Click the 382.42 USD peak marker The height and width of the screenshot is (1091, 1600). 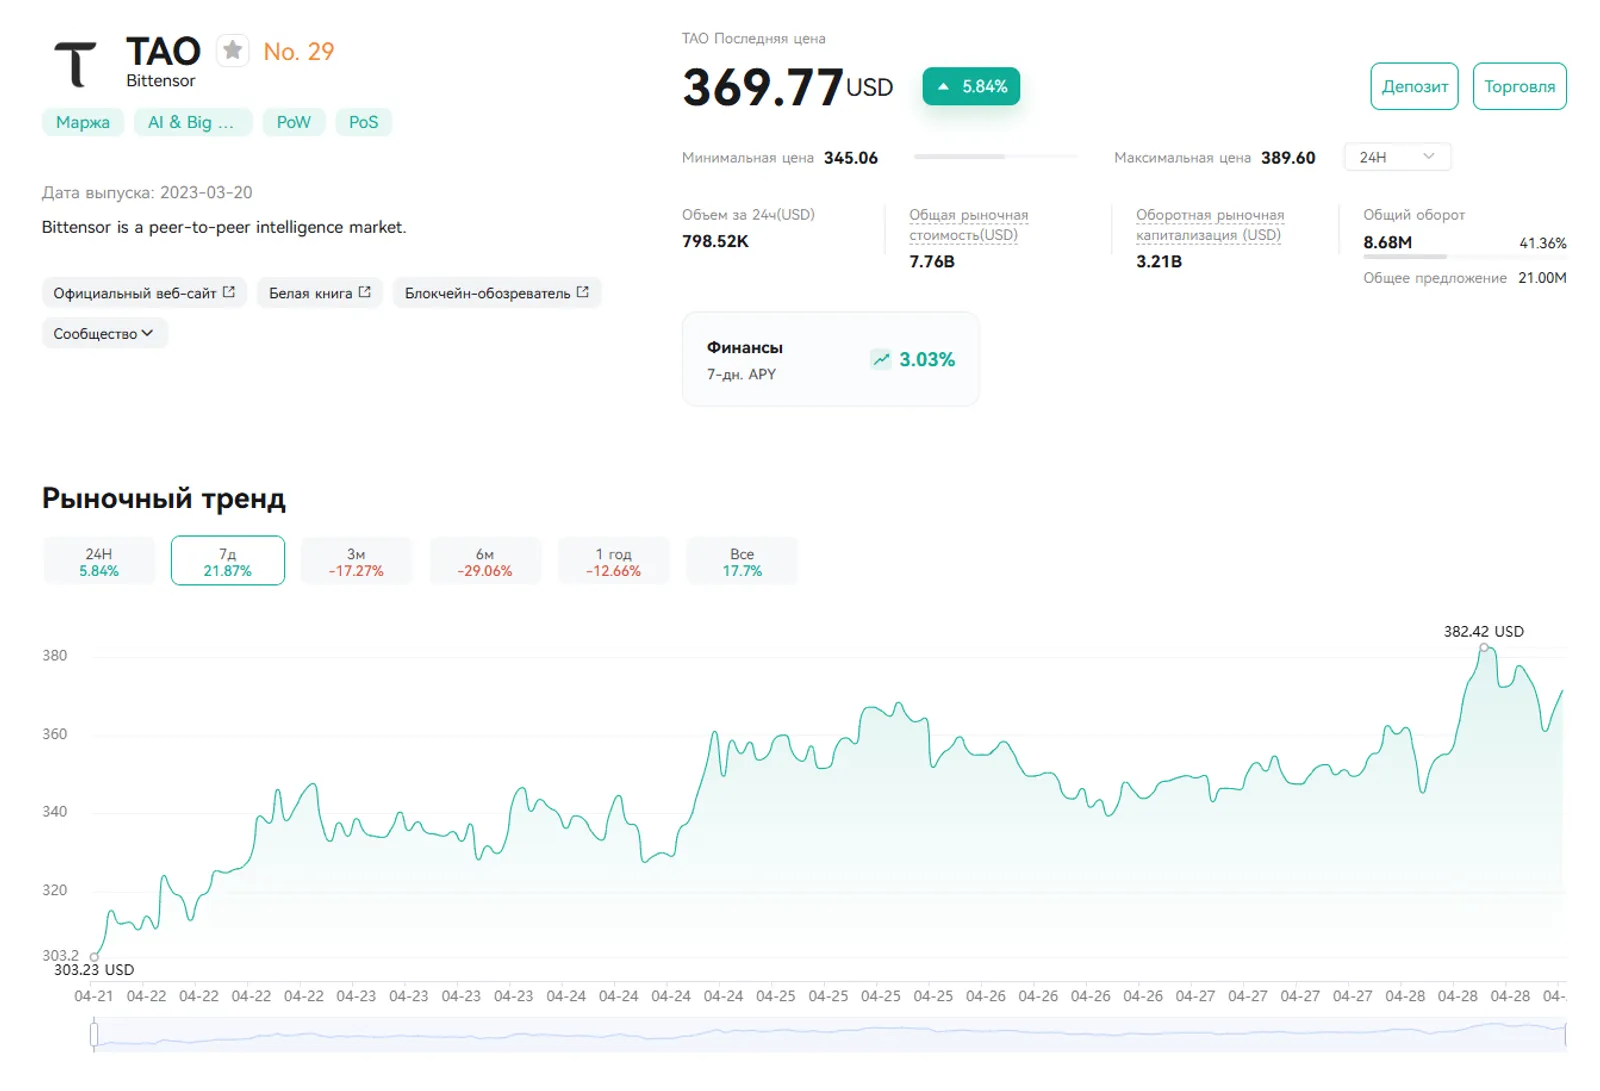click(x=1485, y=648)
